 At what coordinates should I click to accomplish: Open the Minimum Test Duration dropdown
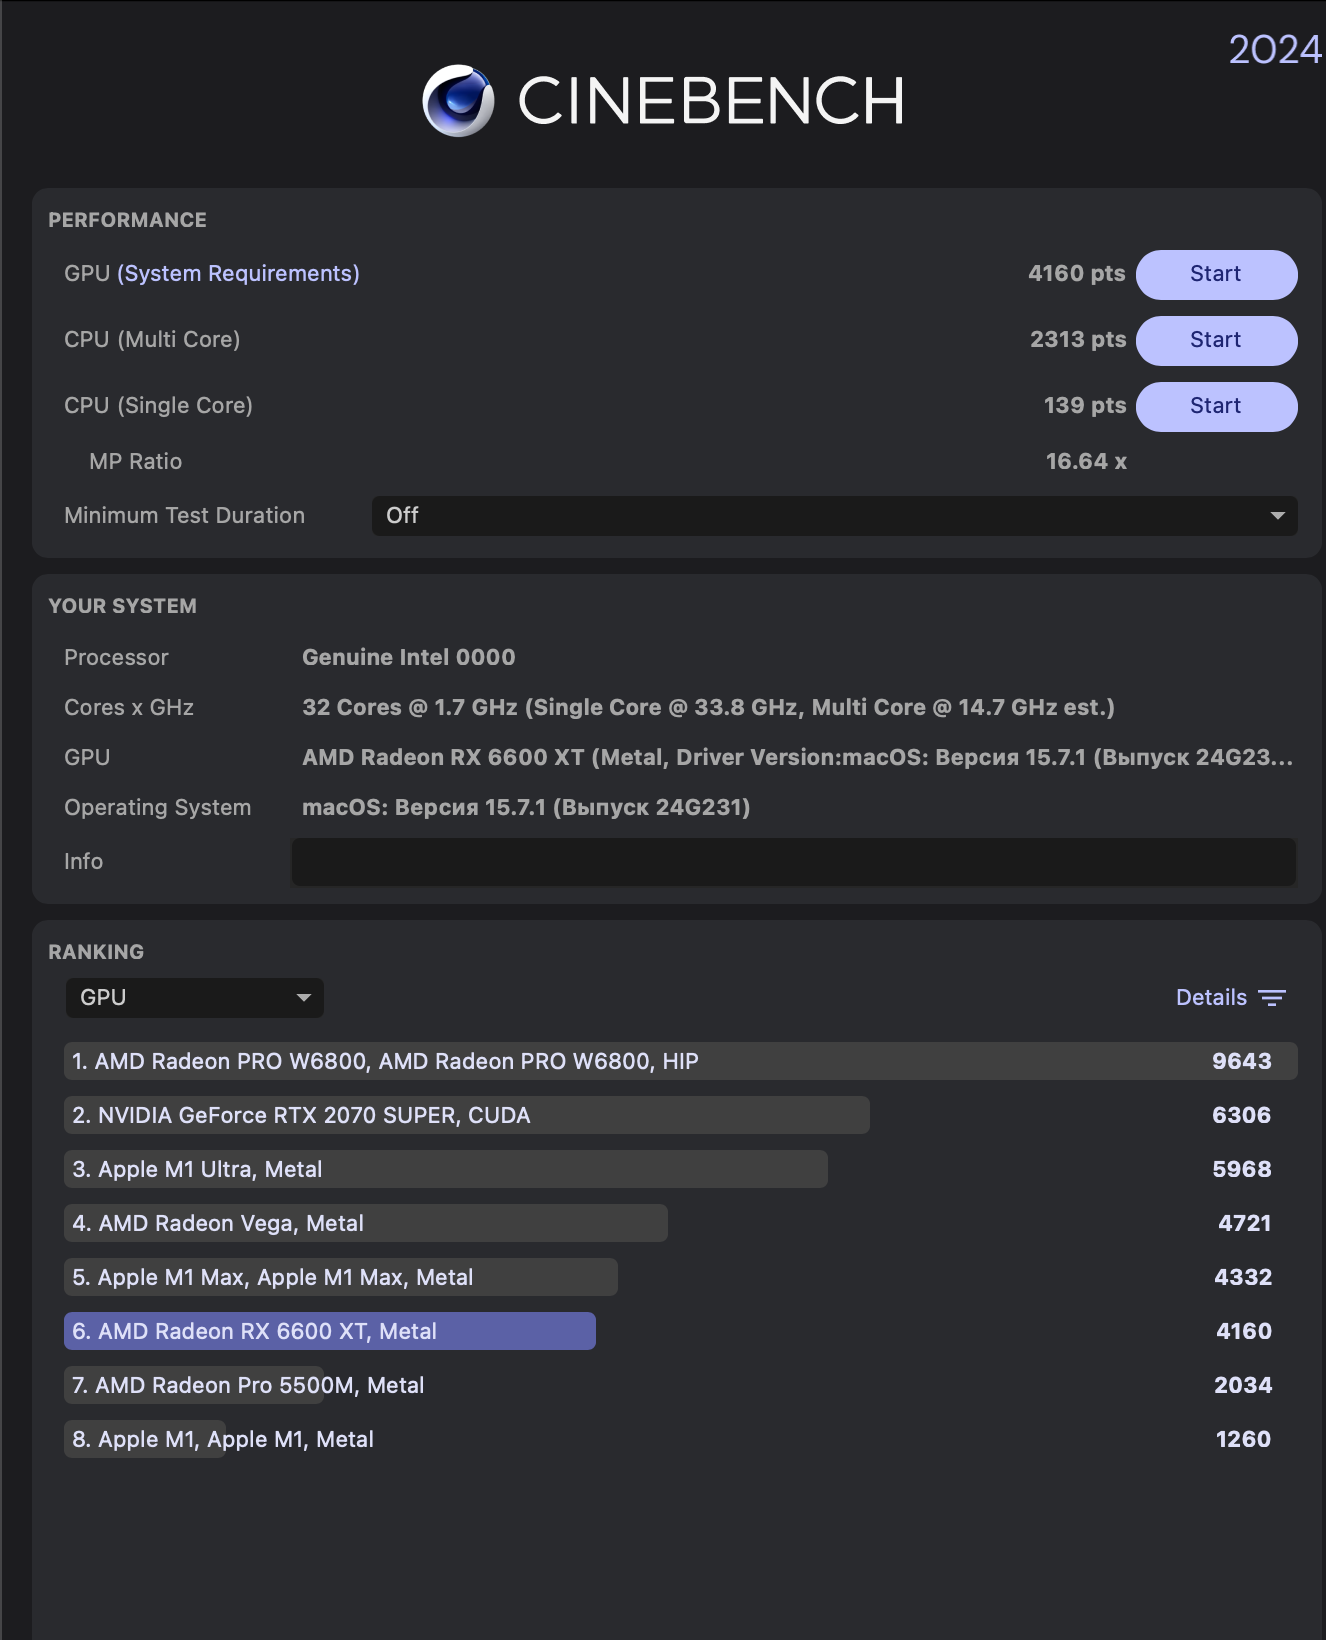coord(834,516)
